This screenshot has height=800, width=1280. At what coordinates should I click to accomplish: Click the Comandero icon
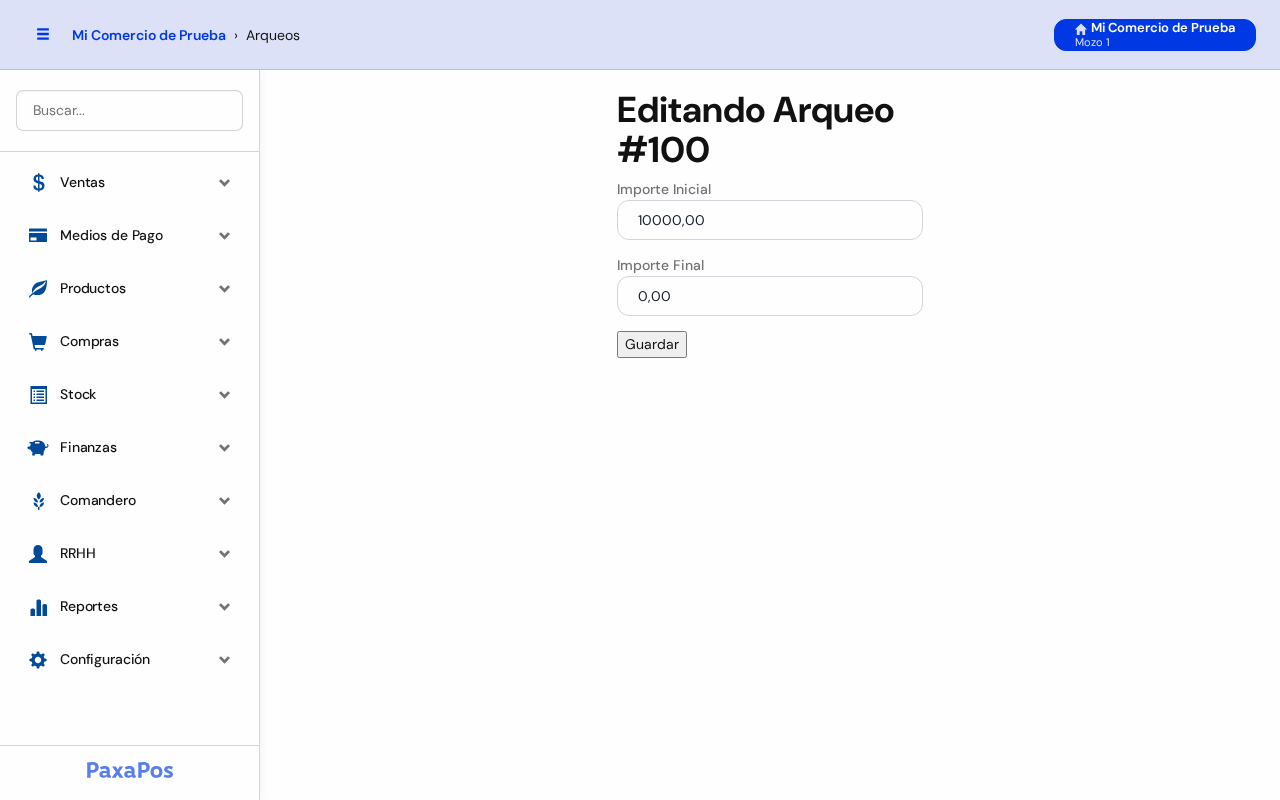pyautogui.click(x=38, y=500)
